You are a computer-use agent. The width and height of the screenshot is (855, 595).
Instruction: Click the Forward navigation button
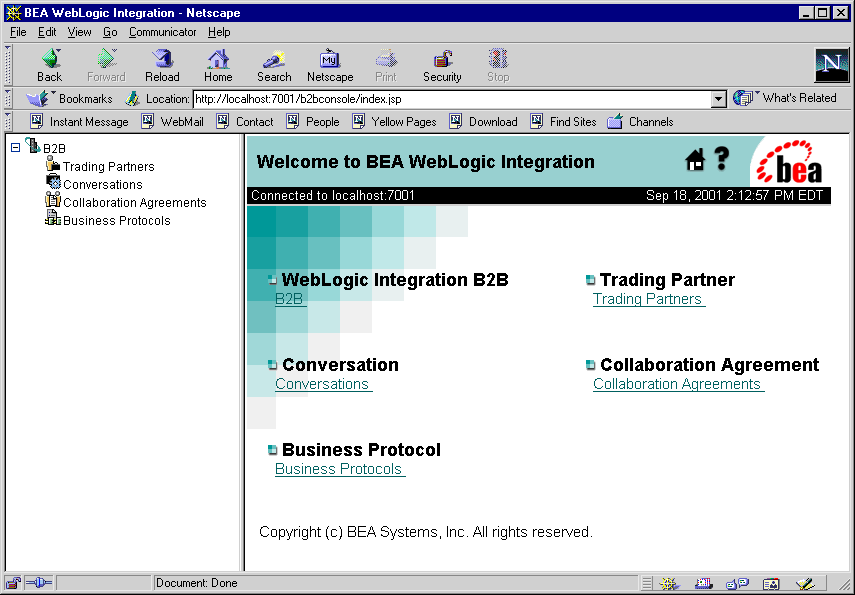click(106, 65)
